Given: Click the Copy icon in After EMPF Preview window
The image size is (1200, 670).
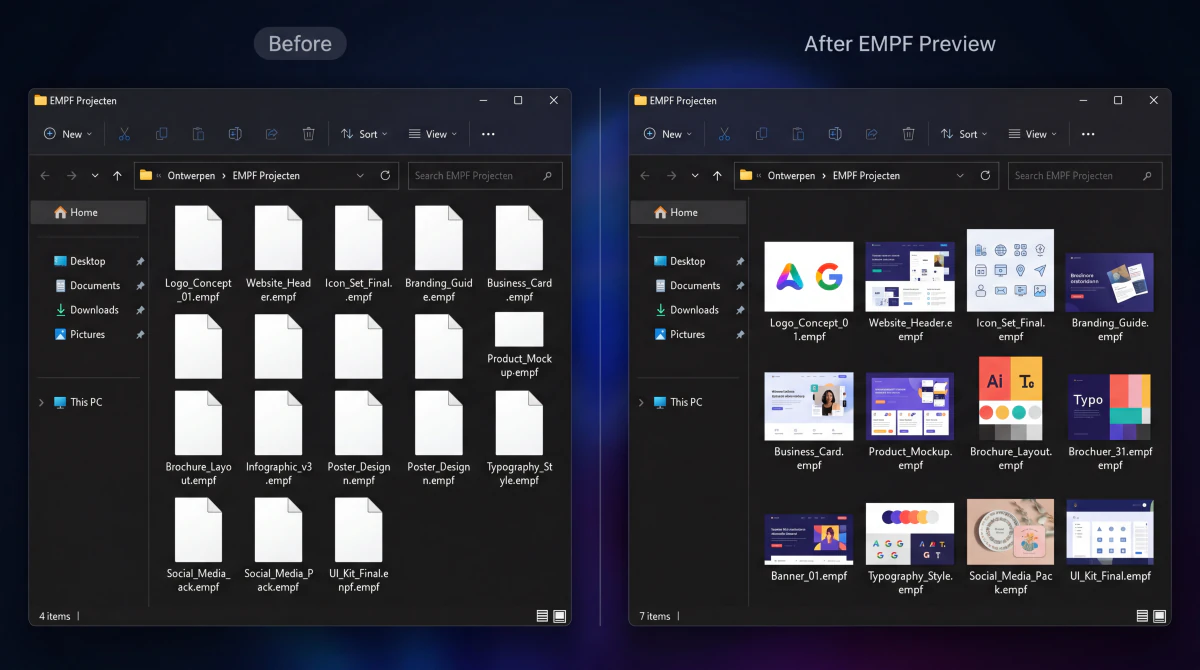Looking at the screenshot, I should pyautogui.click(x=761, y=134).
